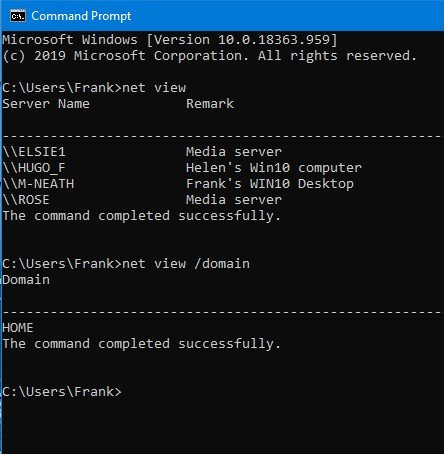Click the \\HUGO_F server entry

[x=34, y=168]
